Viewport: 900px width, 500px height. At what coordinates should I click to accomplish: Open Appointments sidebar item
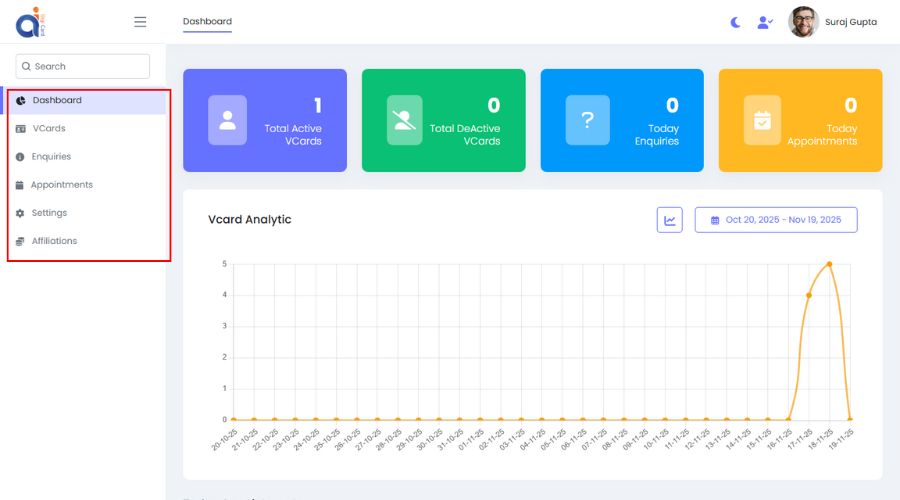pyautogui.click(x=61, y=185)
